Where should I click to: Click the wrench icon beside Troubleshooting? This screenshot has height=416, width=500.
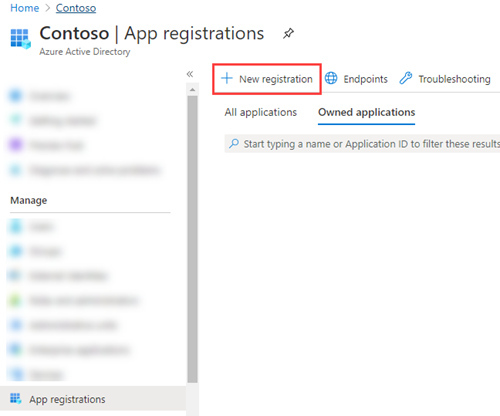click(406, 78)
